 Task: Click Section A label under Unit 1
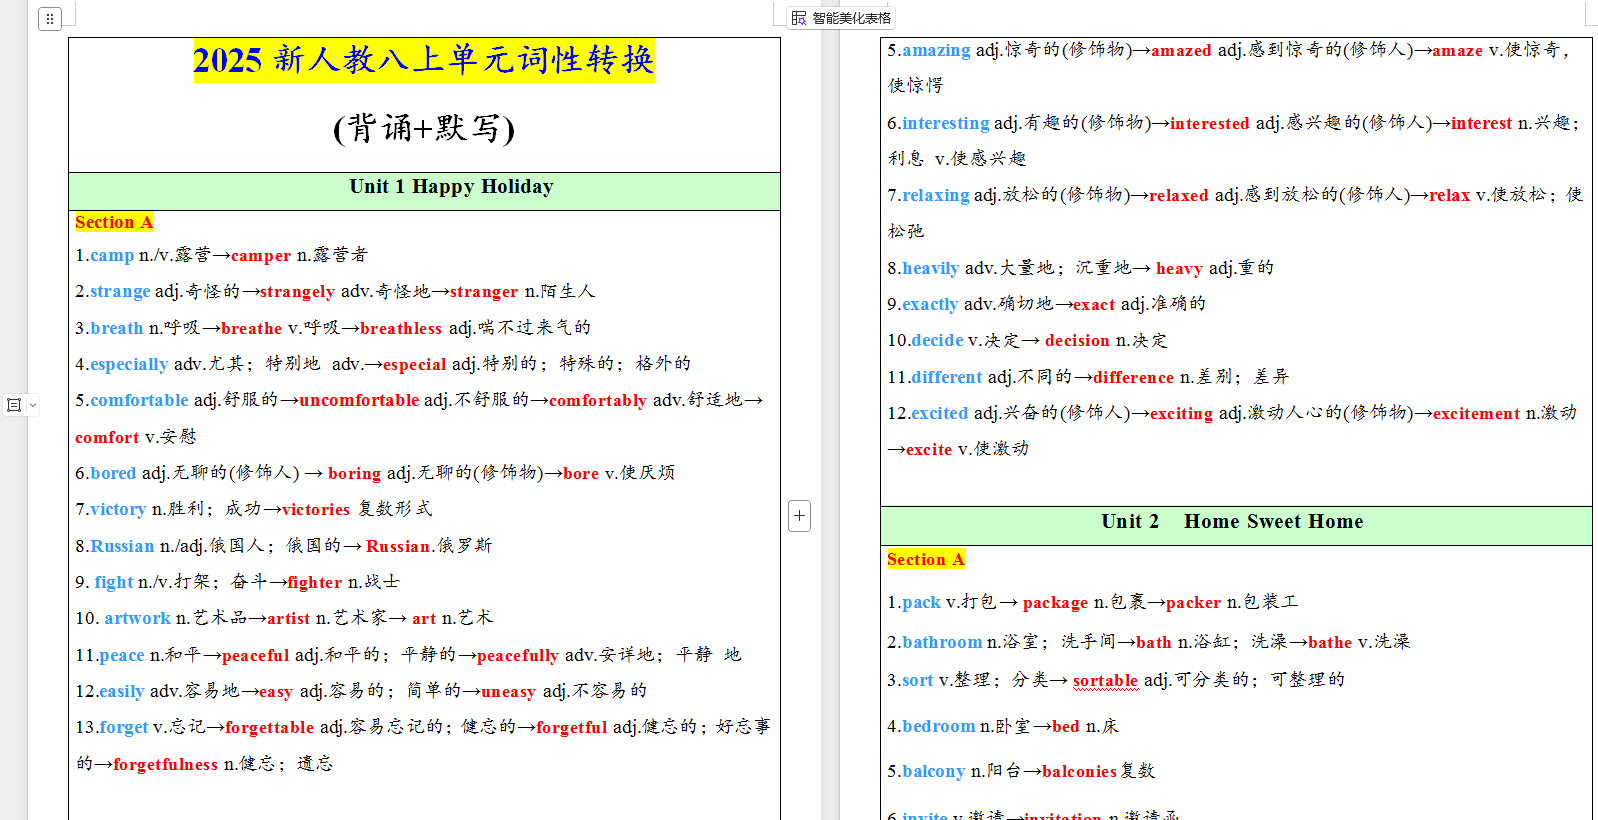tap(114, 223)
